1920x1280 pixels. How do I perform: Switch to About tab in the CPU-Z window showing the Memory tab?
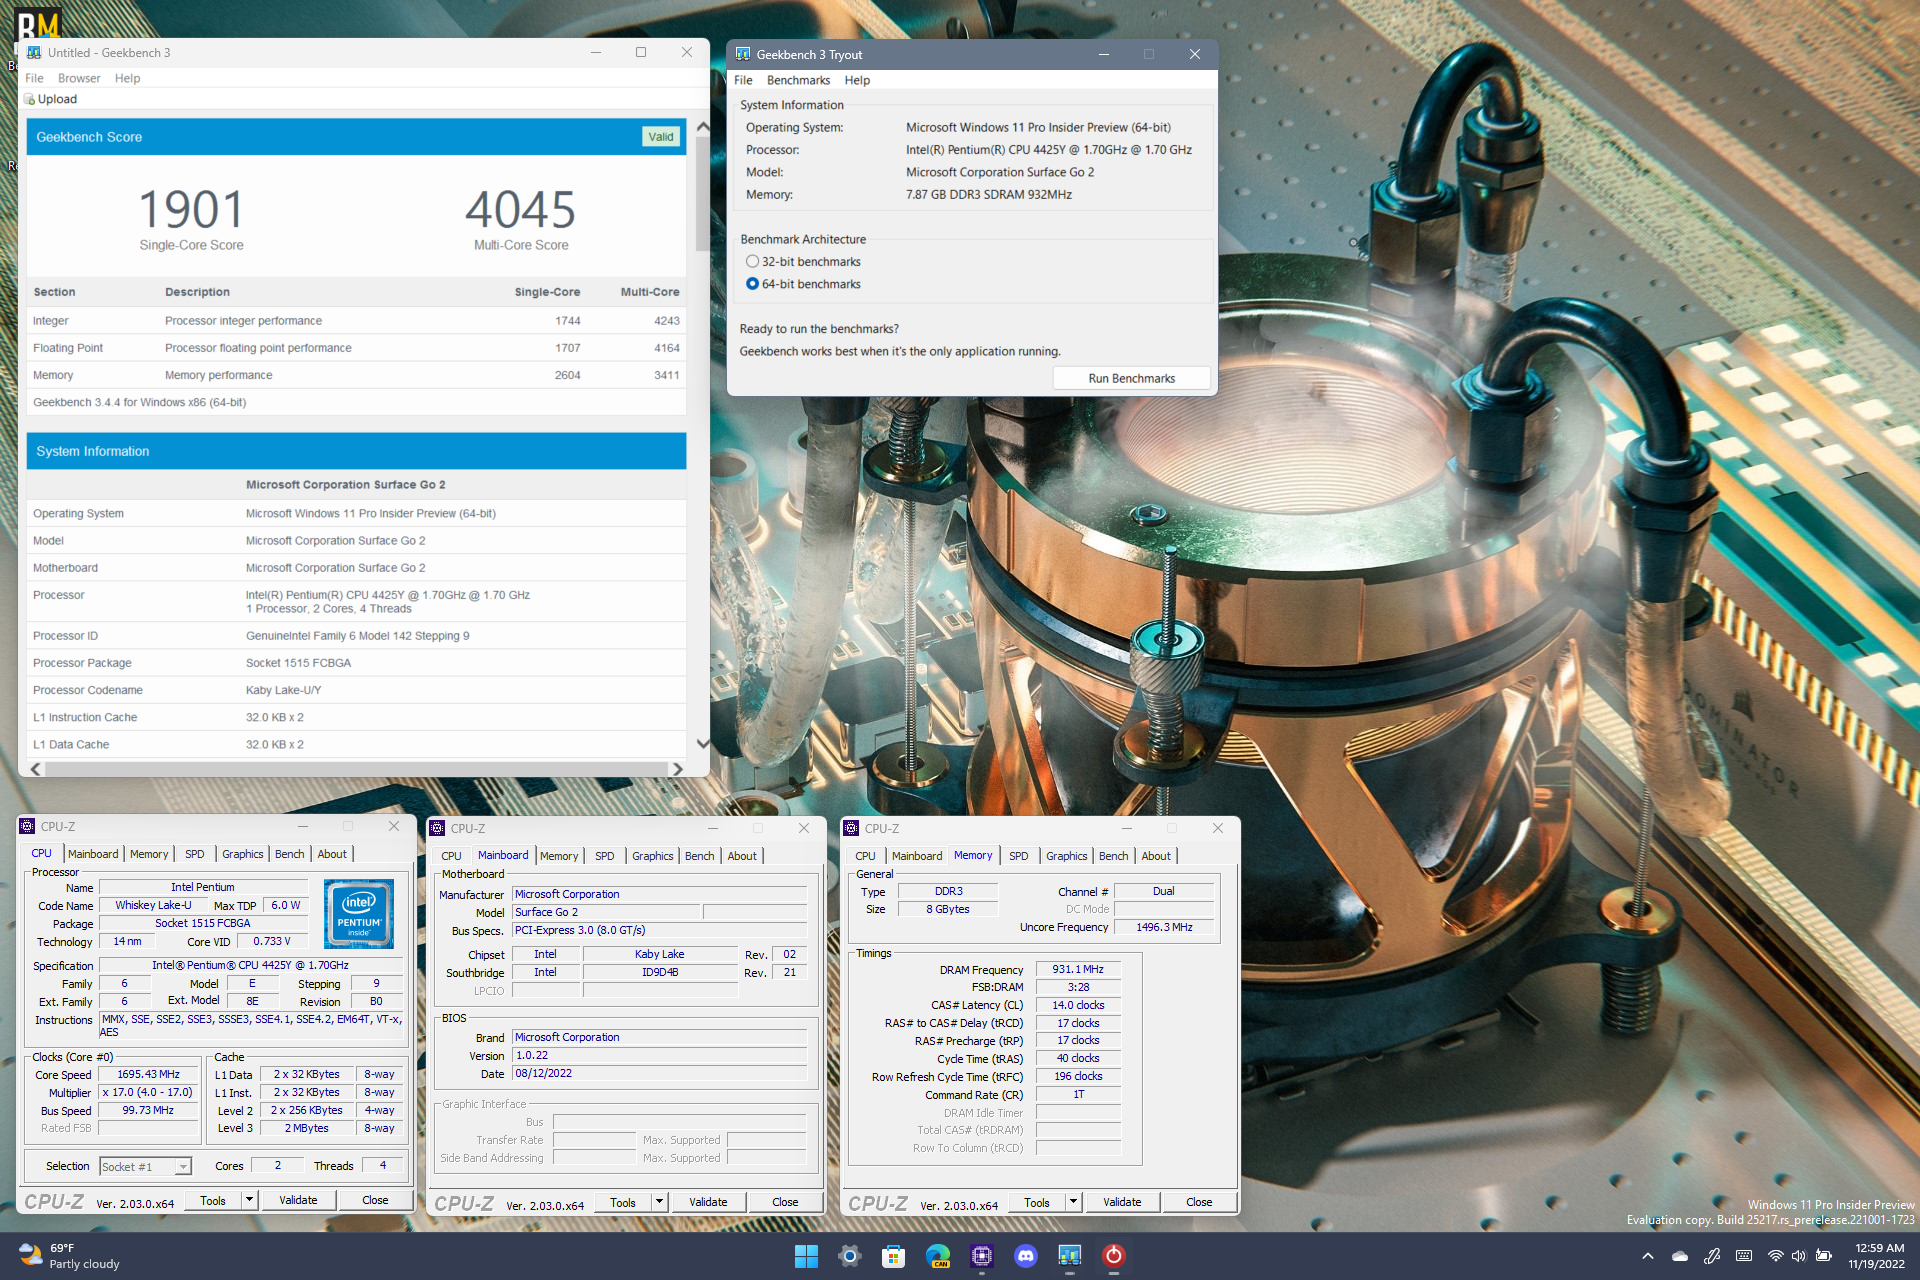click(1156, 856)
